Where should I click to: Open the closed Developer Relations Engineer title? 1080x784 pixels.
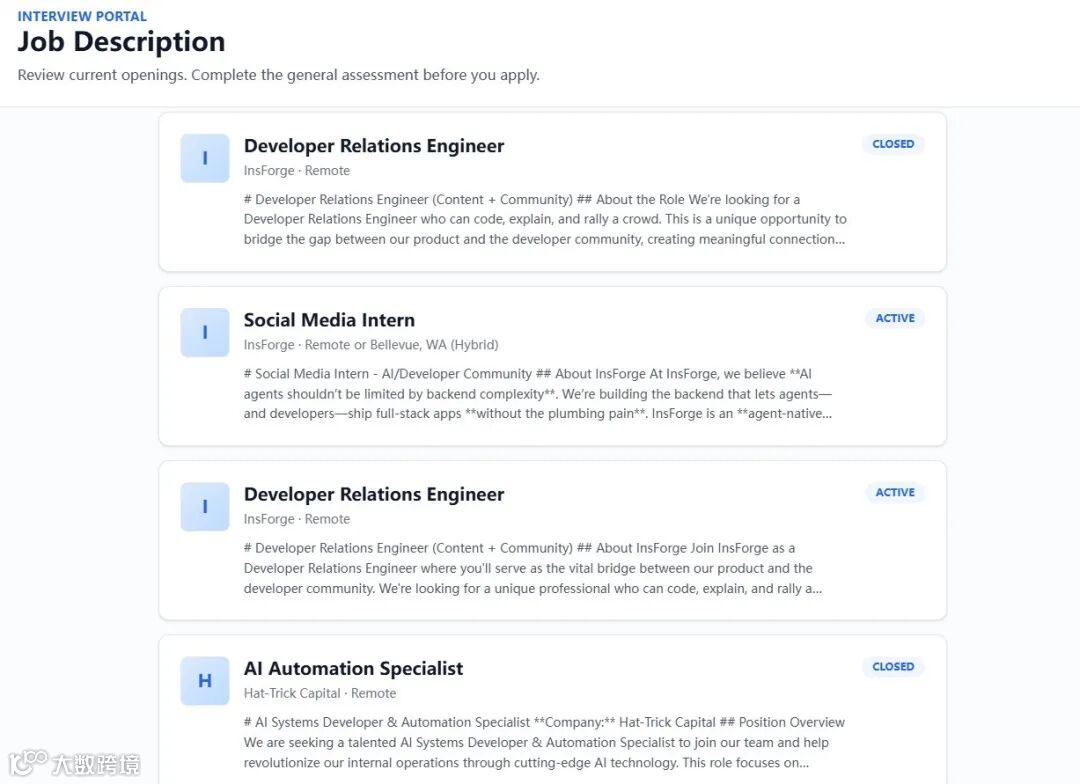[x=374, y=146]
